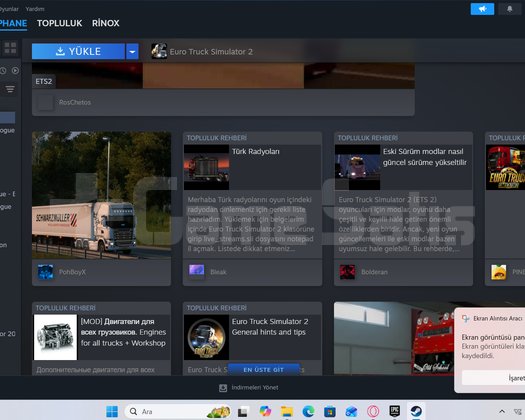Image resolution: width=525 pixels, height=420 pixels.
Task: Open Bleak author avatar
Action: point(197,272)
